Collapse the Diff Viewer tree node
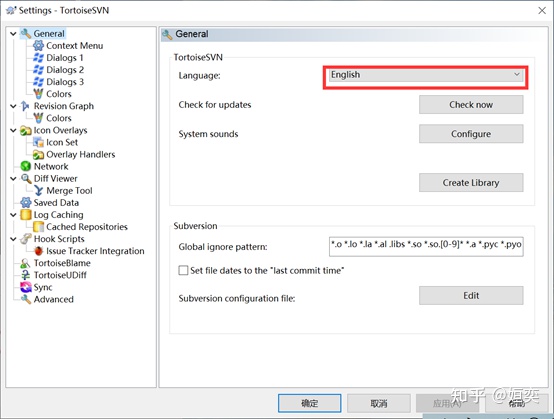The height and width of the screenshot is (419, 554). [x=13, y=179]
